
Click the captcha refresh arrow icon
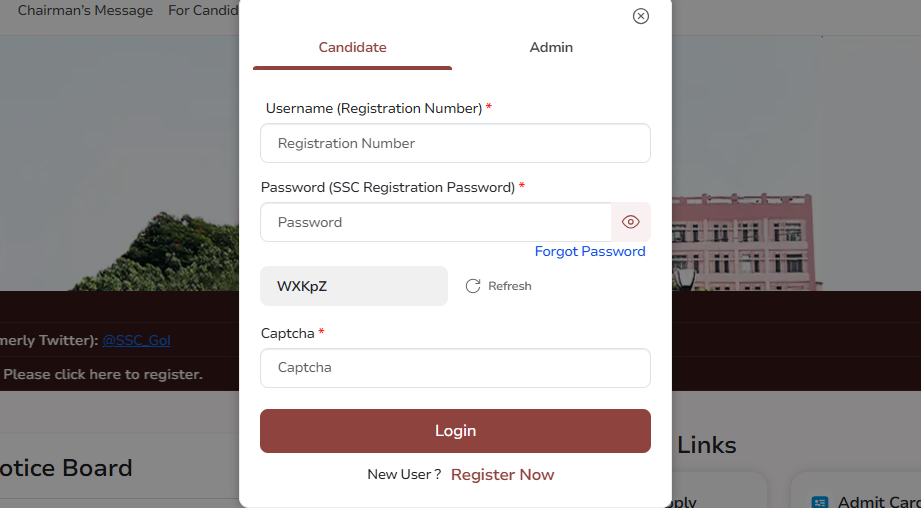click(x=473, y=286)
